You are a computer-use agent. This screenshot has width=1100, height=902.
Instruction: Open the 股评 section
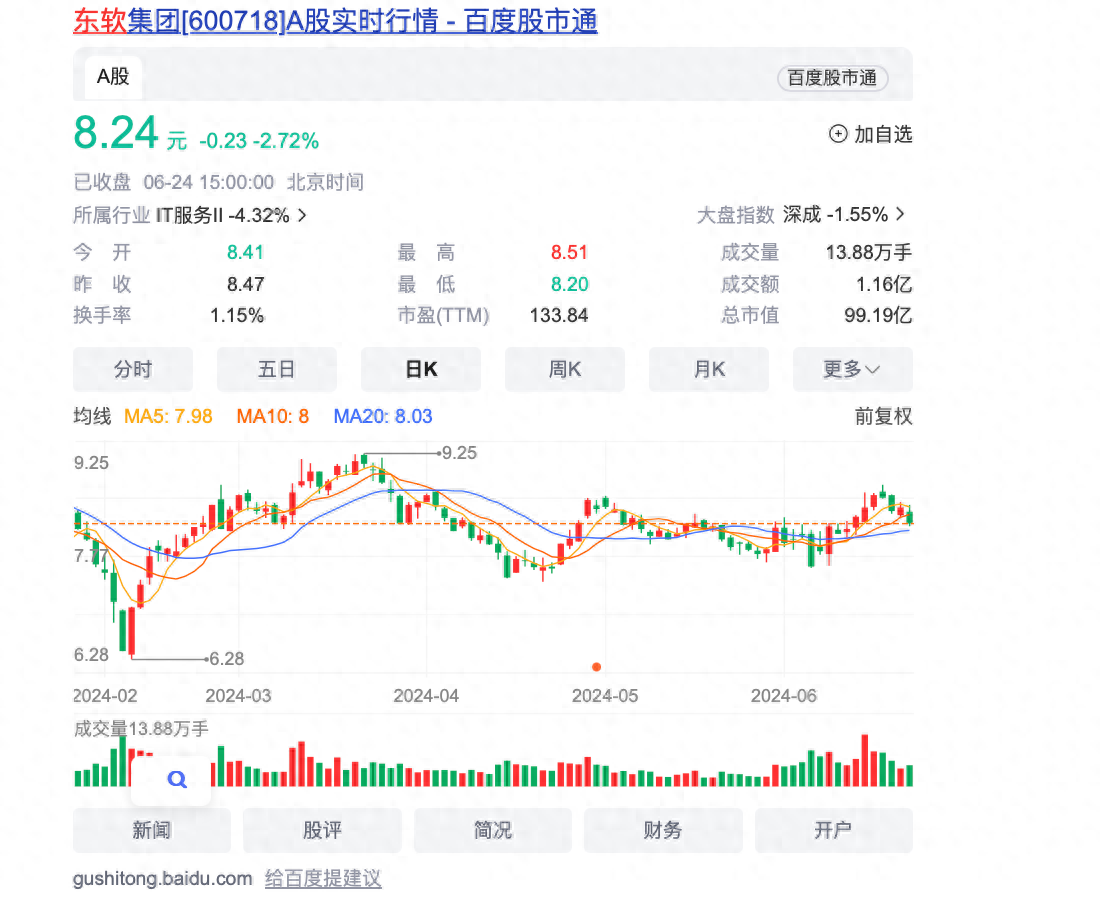pyautogui.click(x=322, y=830)
